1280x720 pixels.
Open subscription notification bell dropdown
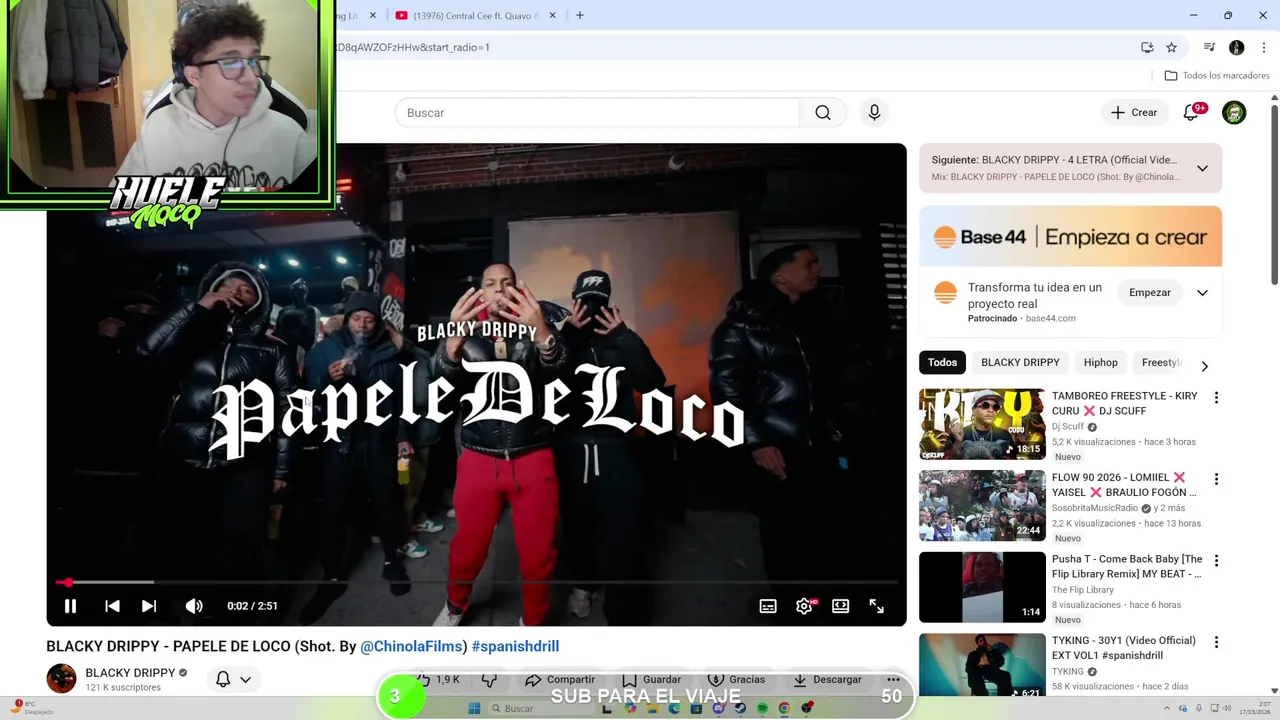point(233,679)
